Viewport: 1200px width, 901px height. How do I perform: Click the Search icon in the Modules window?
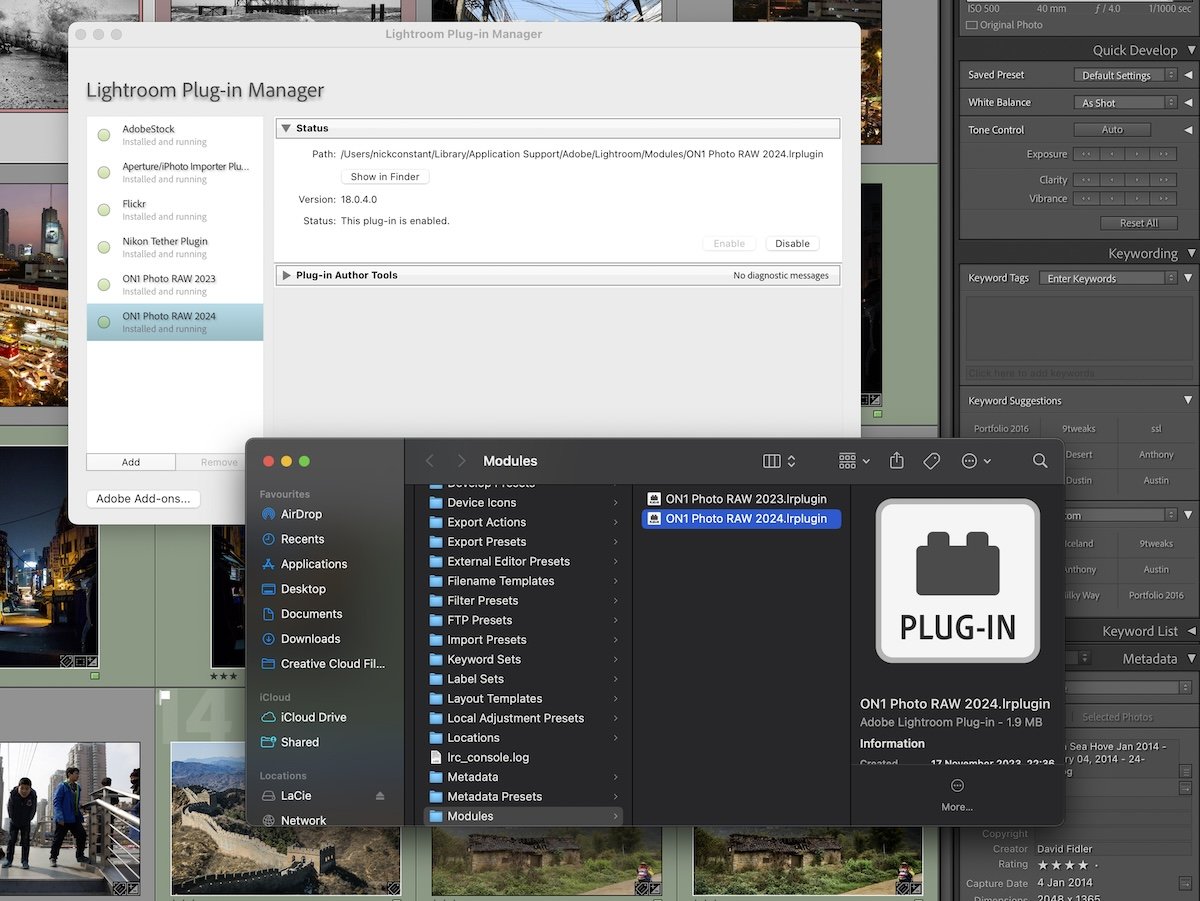[x=1040, y=461]
